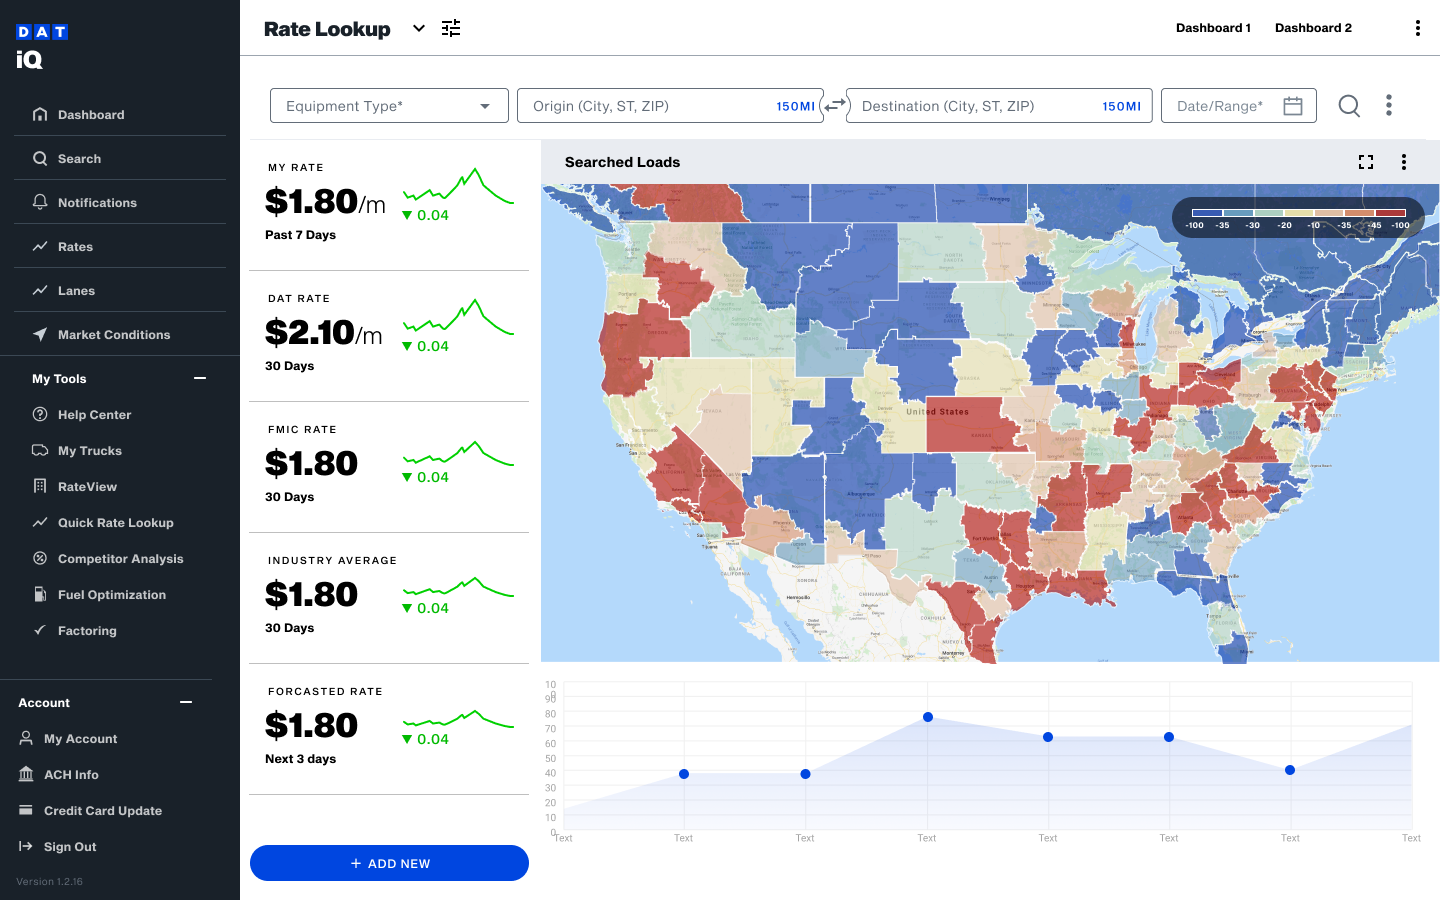Click the dark red map legend swatch
This screenshot has width=1440, height=900.
[1391, 212]
